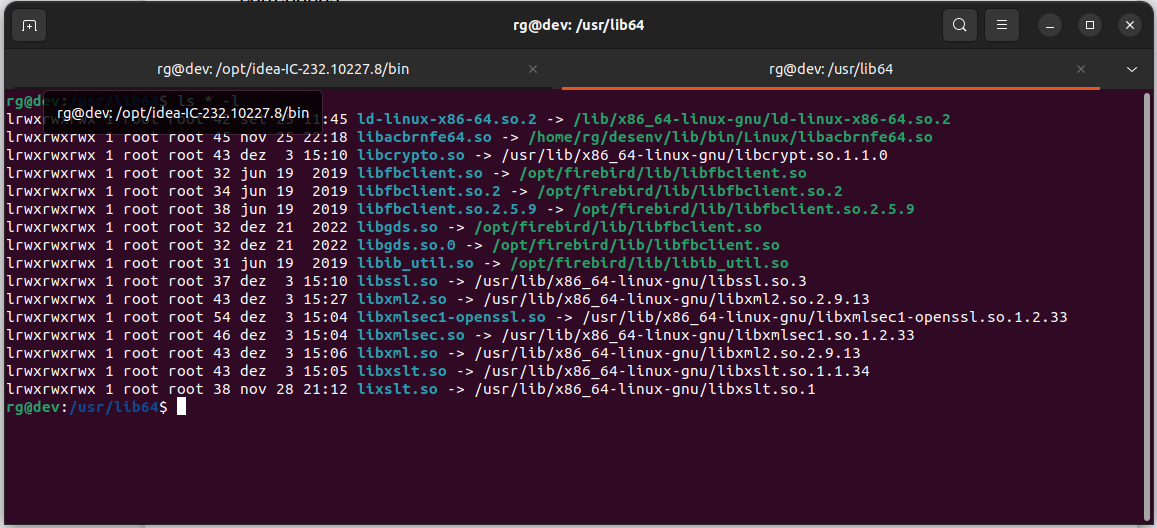Expand the tab list dropdown arrow

click(1133, 69)
